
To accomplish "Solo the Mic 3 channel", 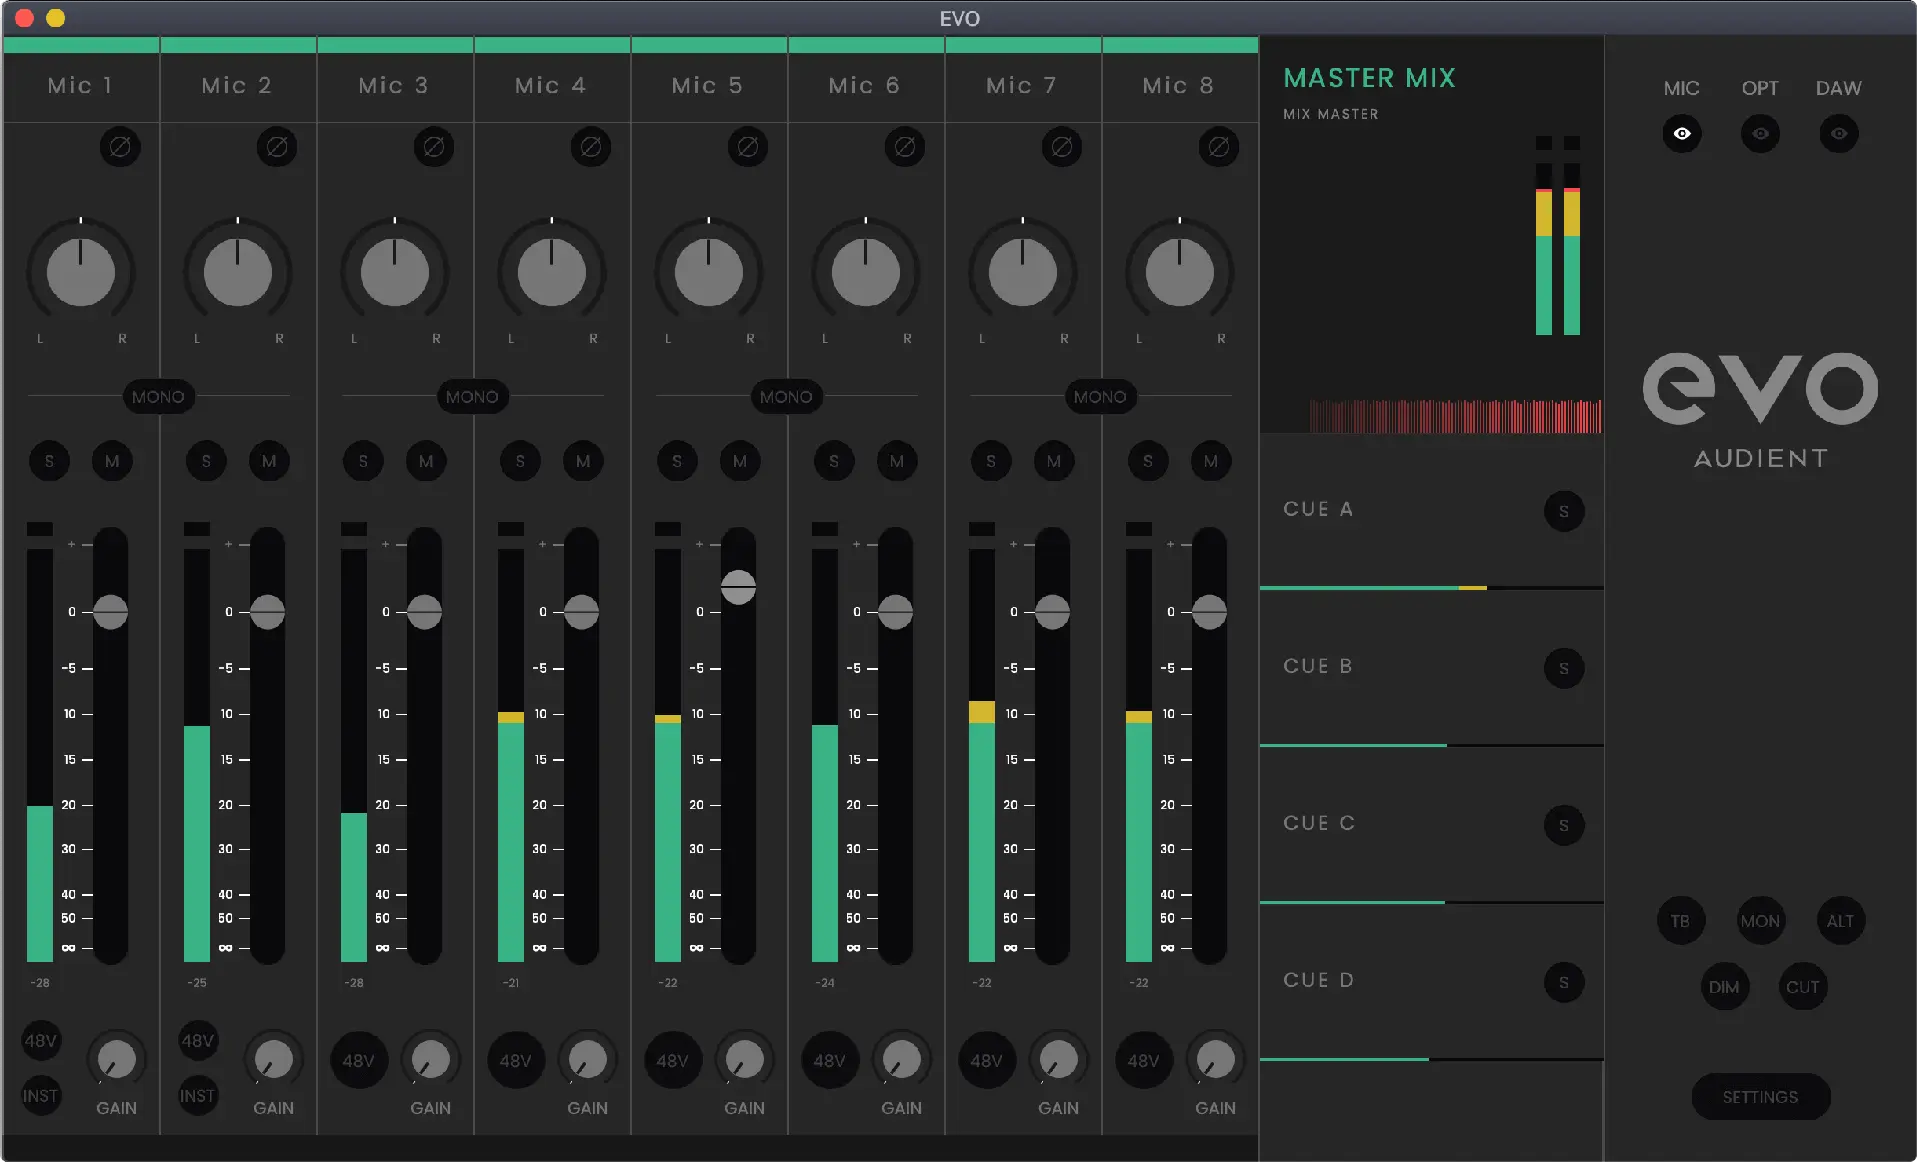I will (363, 461).
